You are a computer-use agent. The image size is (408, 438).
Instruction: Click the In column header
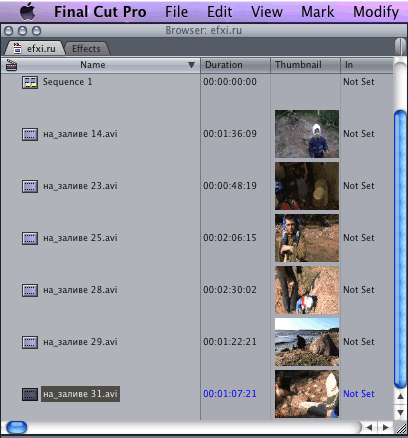click(x=367, y=65)
